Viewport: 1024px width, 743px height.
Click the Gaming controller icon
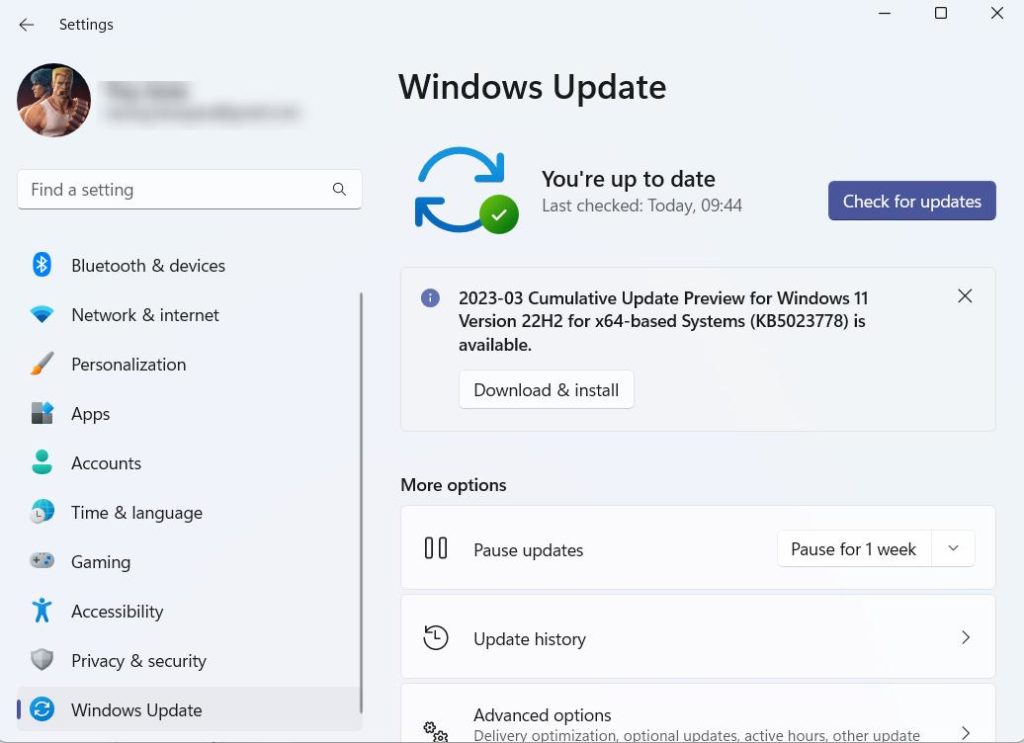point(42,562)
